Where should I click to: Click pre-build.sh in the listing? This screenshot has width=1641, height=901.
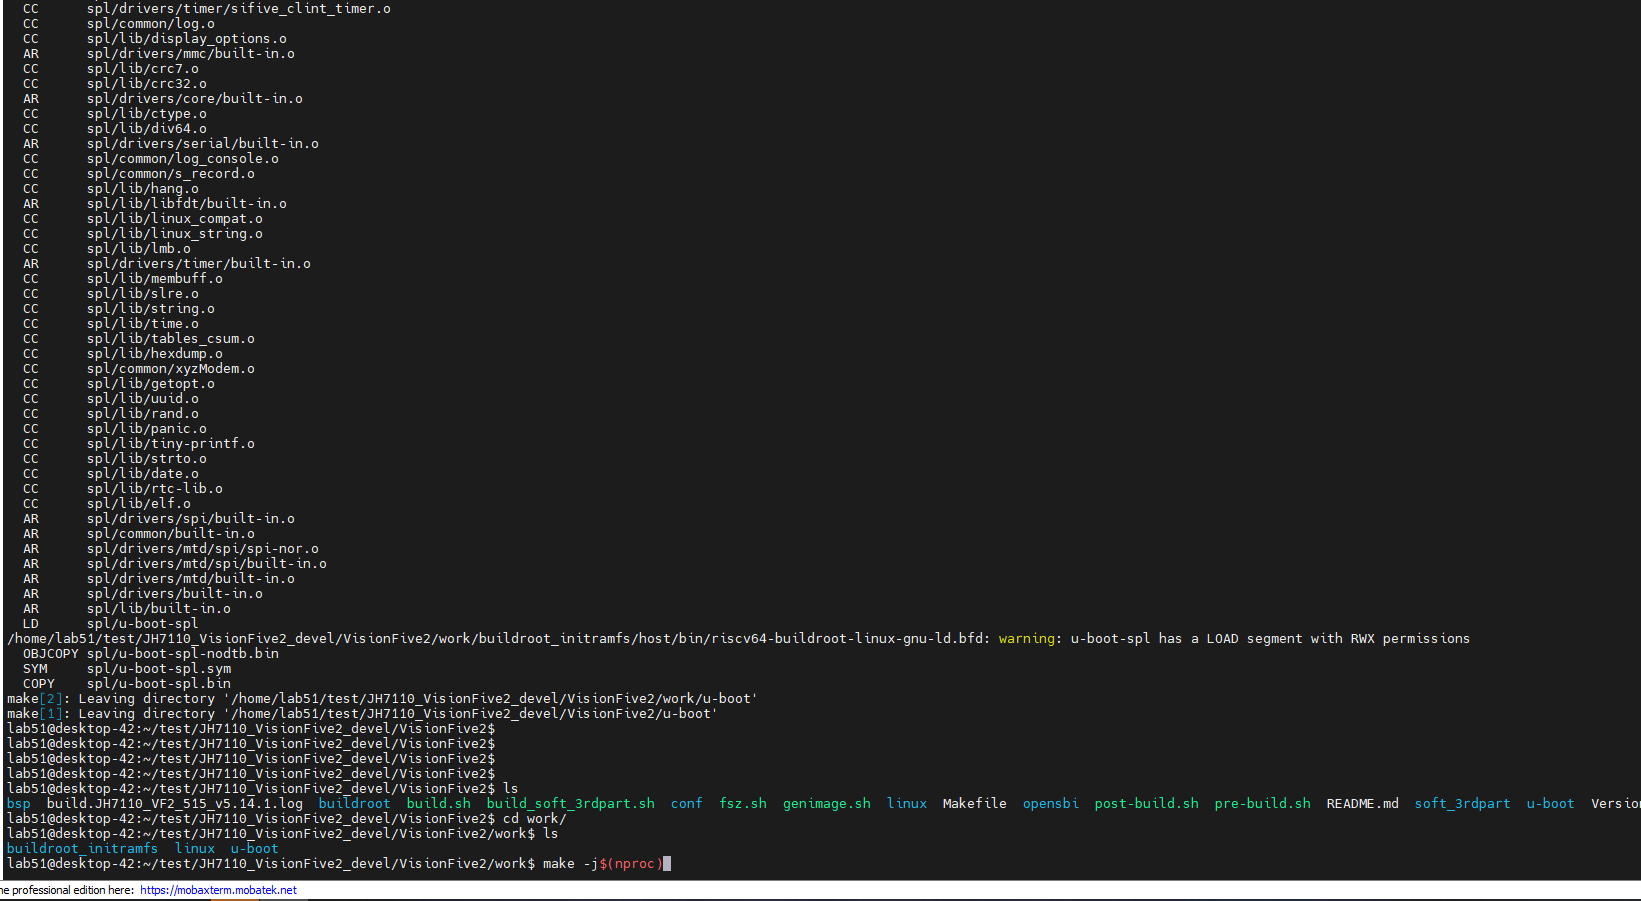pos(1262,803)
